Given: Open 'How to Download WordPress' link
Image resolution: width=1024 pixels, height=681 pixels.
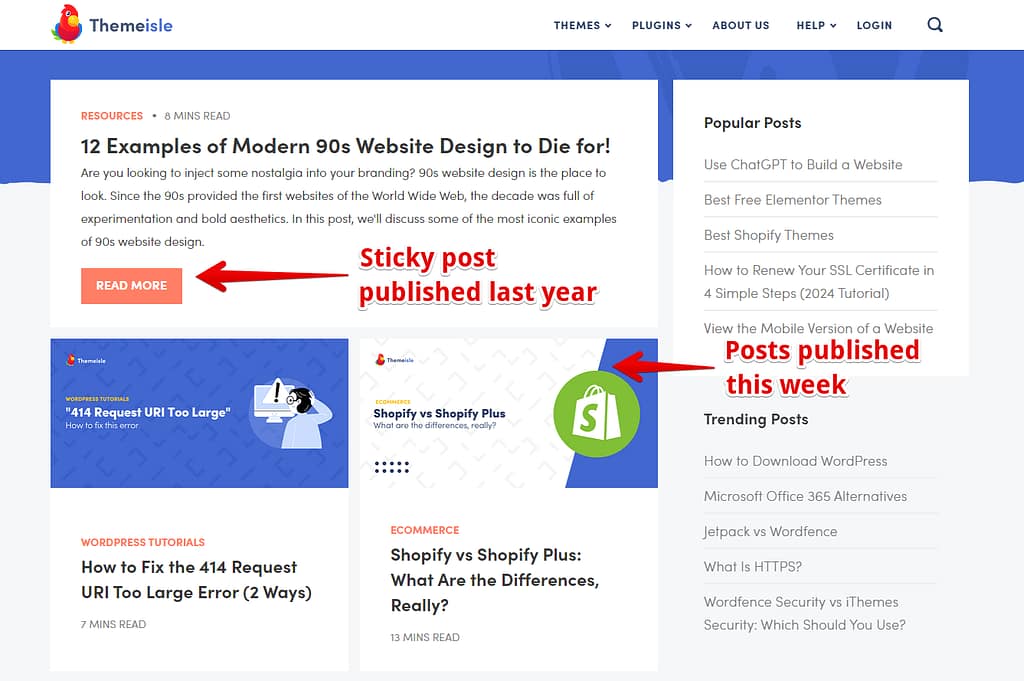Looking at the screenshot, I should click(796, 461).
